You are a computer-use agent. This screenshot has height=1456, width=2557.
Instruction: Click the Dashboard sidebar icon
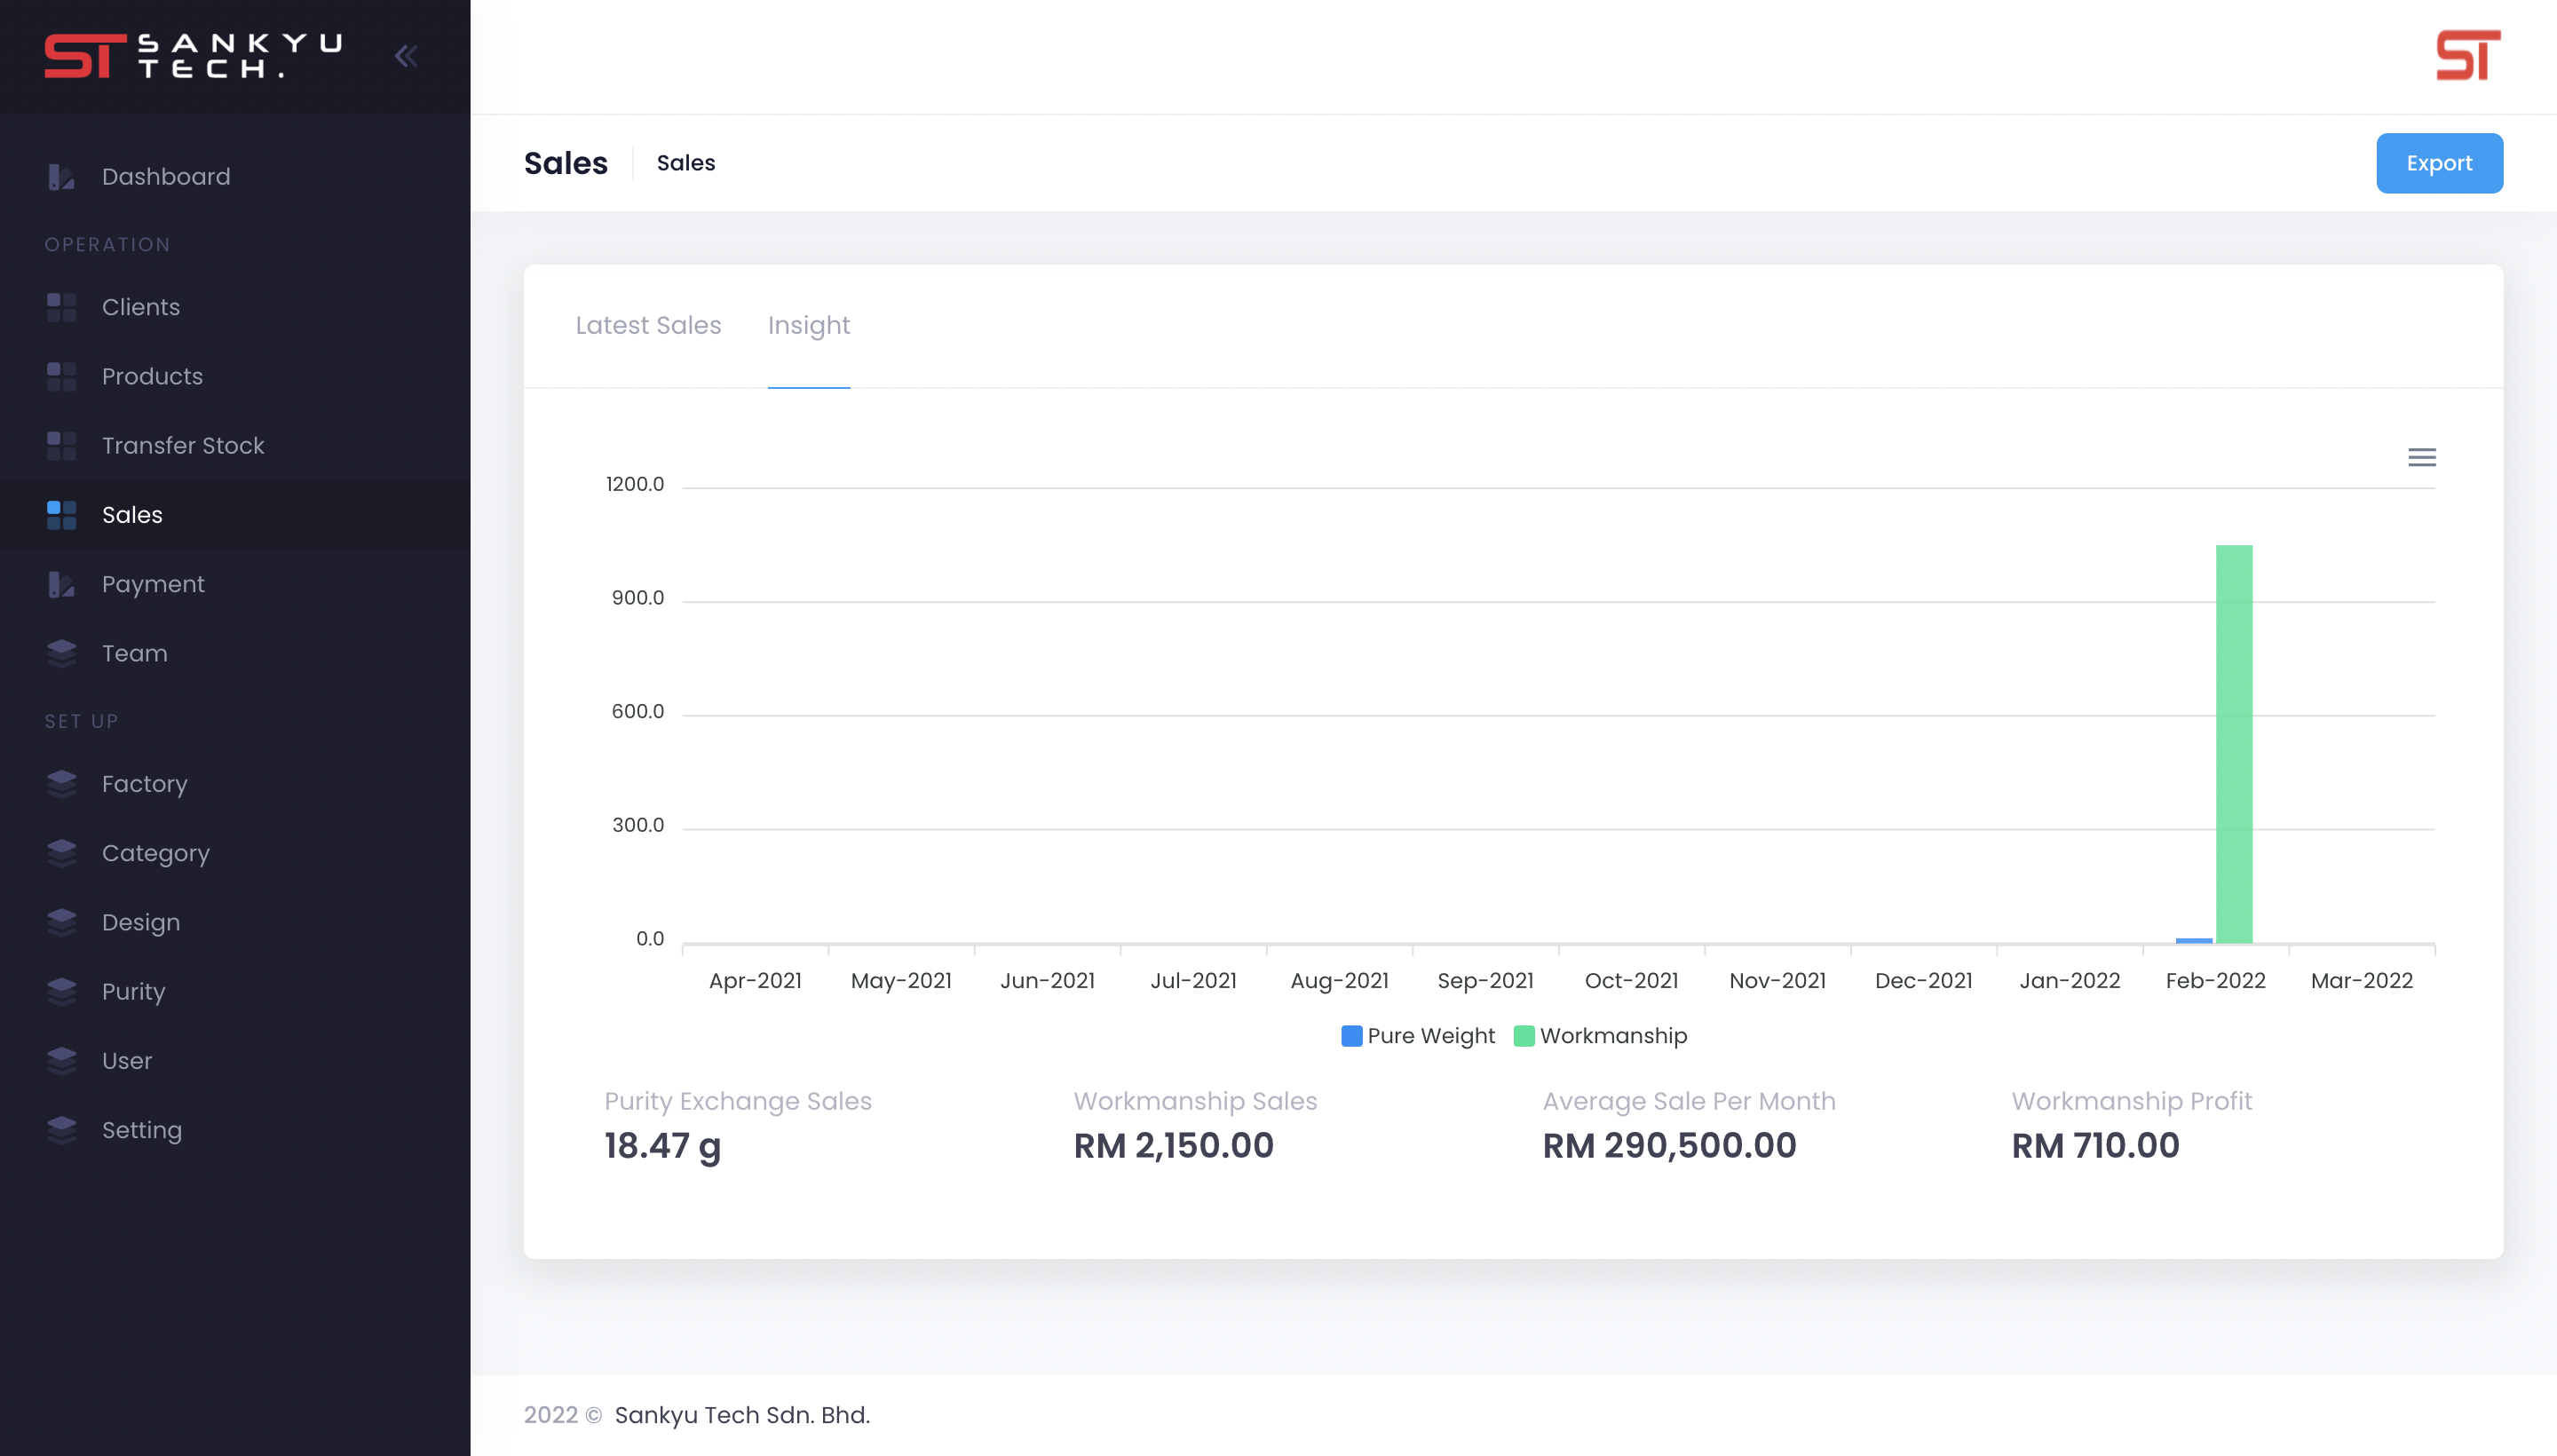61,177
